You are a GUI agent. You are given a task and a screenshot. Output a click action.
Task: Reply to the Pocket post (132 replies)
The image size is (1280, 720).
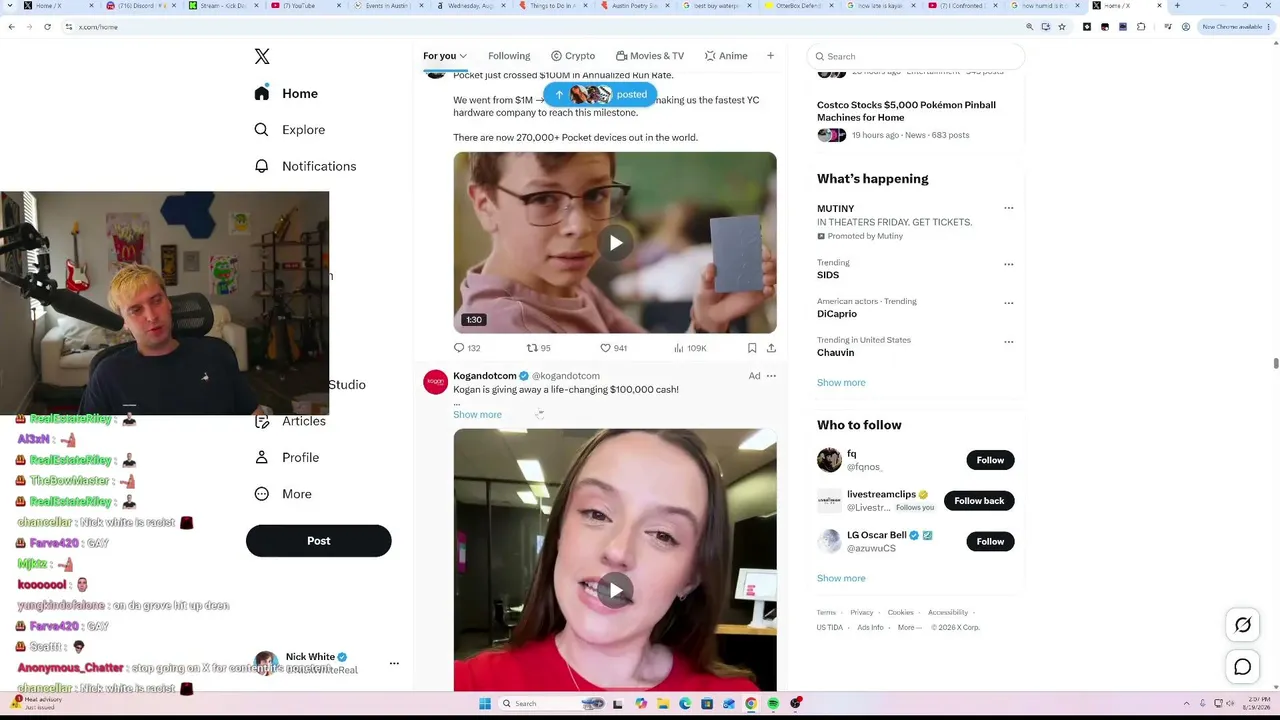(467, 348)
